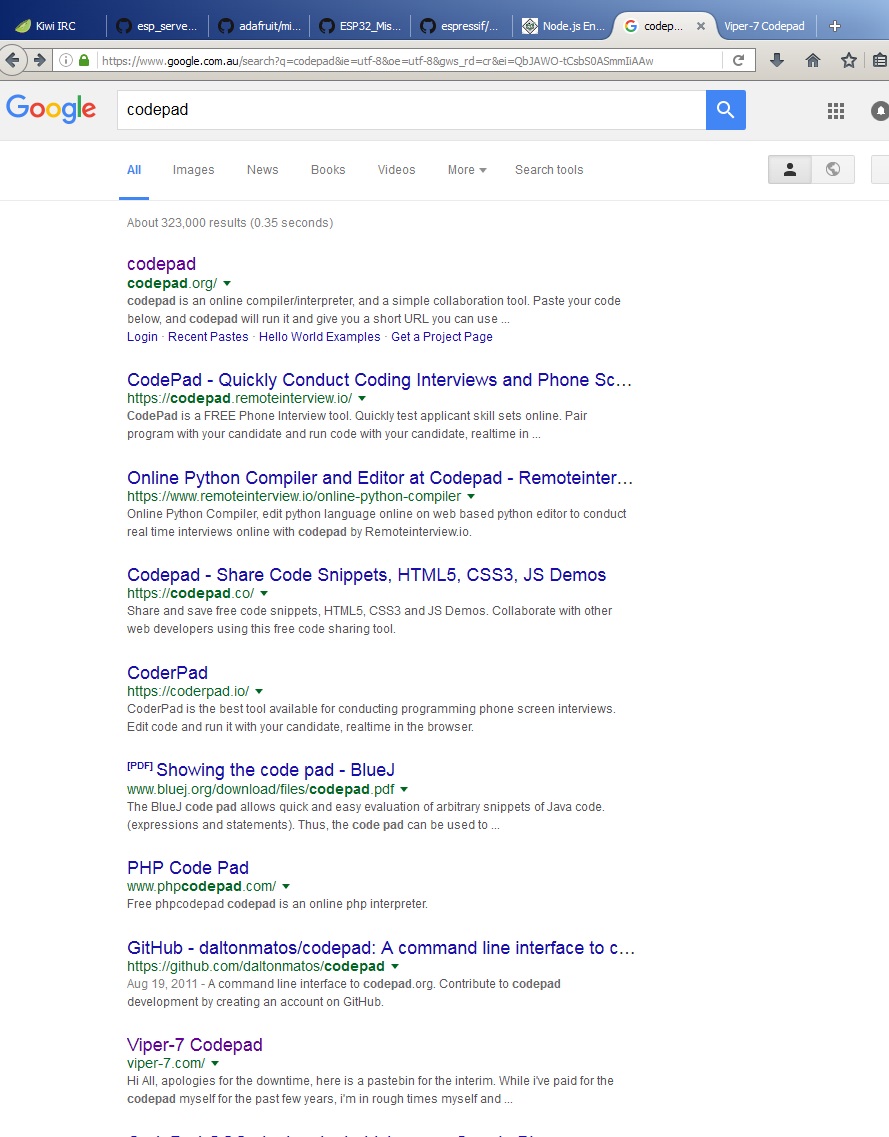Switch to the Viper-7 Codepad tab
Viewport: 889px width, 1137px height.
(x=764, y=26)
